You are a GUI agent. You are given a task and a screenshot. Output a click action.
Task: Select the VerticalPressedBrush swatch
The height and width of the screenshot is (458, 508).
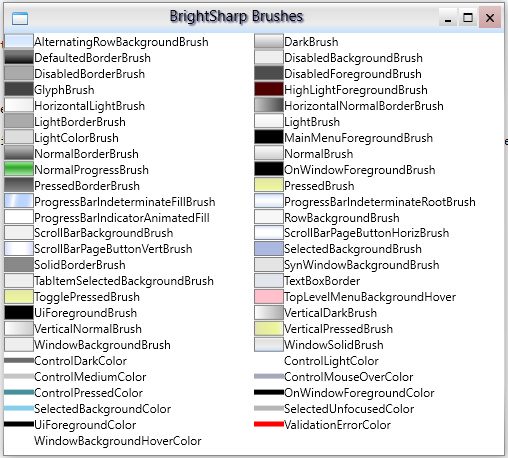[x=269, y=329]
